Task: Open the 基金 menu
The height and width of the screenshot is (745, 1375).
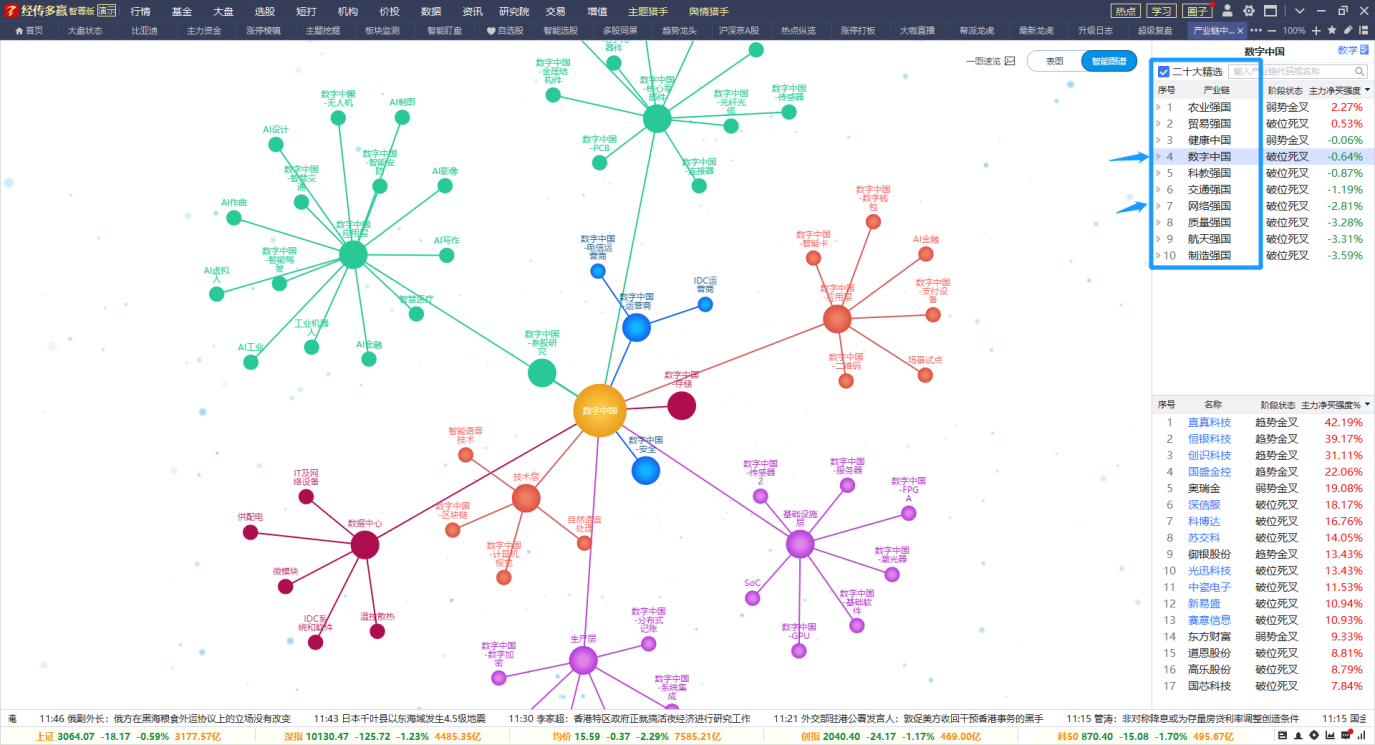Action: 182,11
